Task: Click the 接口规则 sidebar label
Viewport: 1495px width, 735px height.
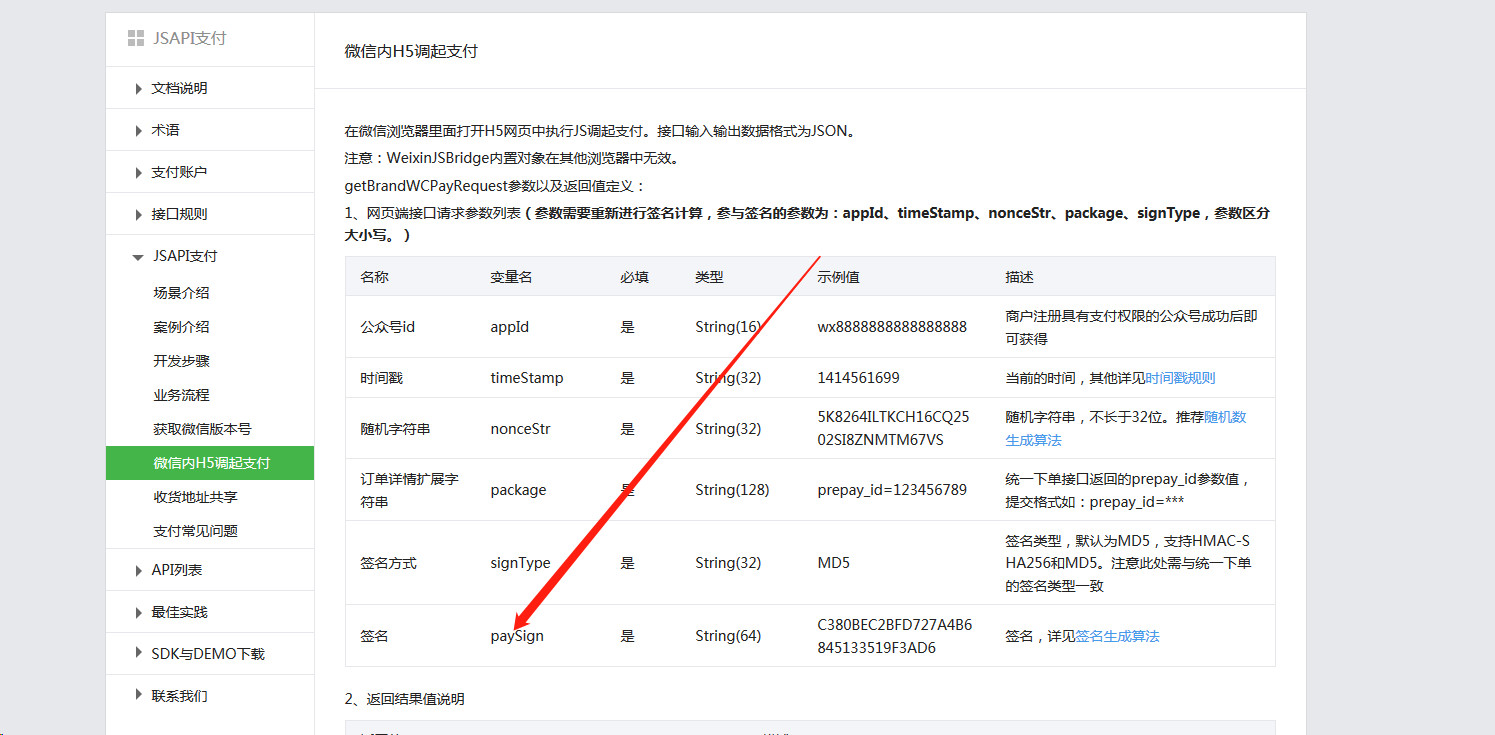Action: point(179,214)
